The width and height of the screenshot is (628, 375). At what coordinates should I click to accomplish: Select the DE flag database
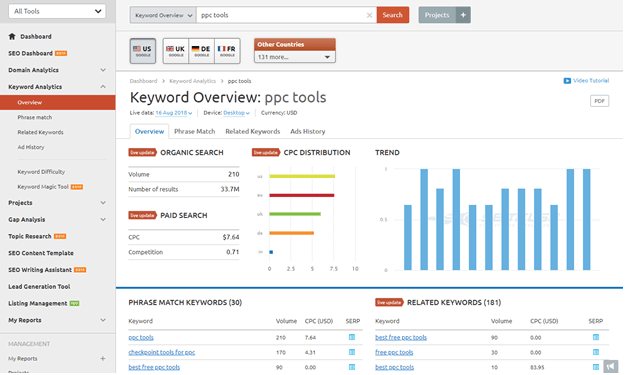click(201, 51)
